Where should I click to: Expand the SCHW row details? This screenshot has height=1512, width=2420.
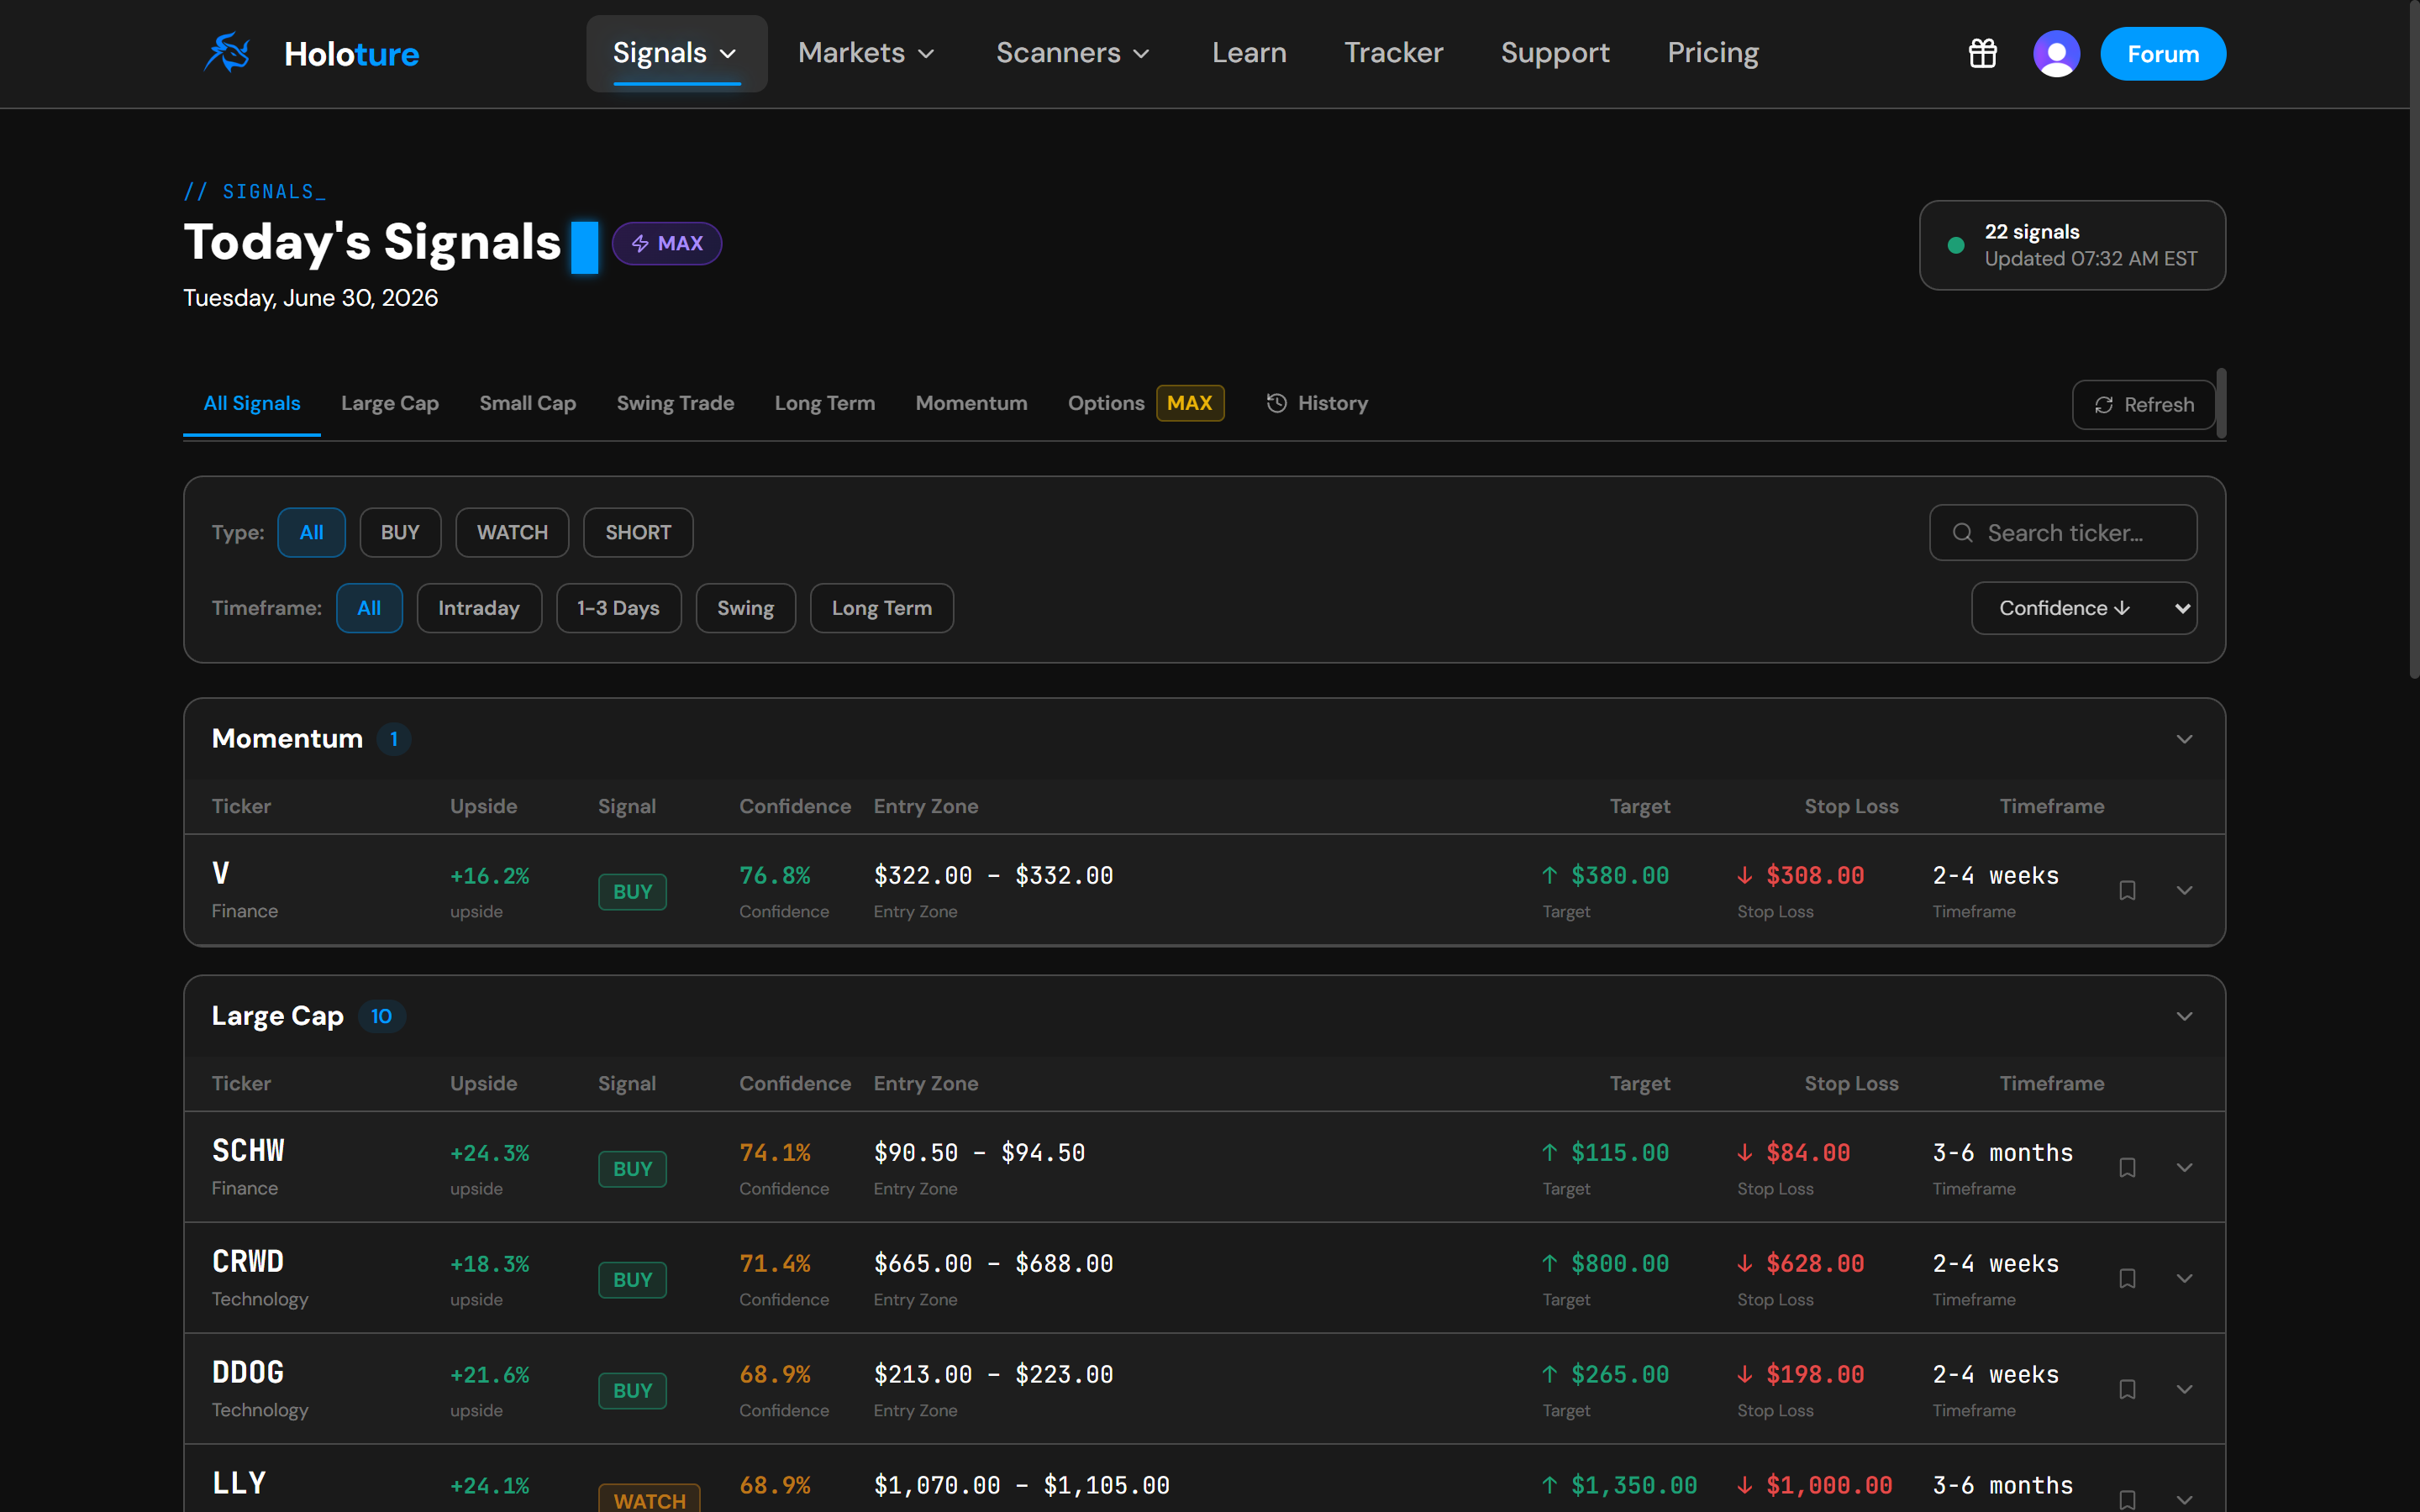[2184, 1167]
